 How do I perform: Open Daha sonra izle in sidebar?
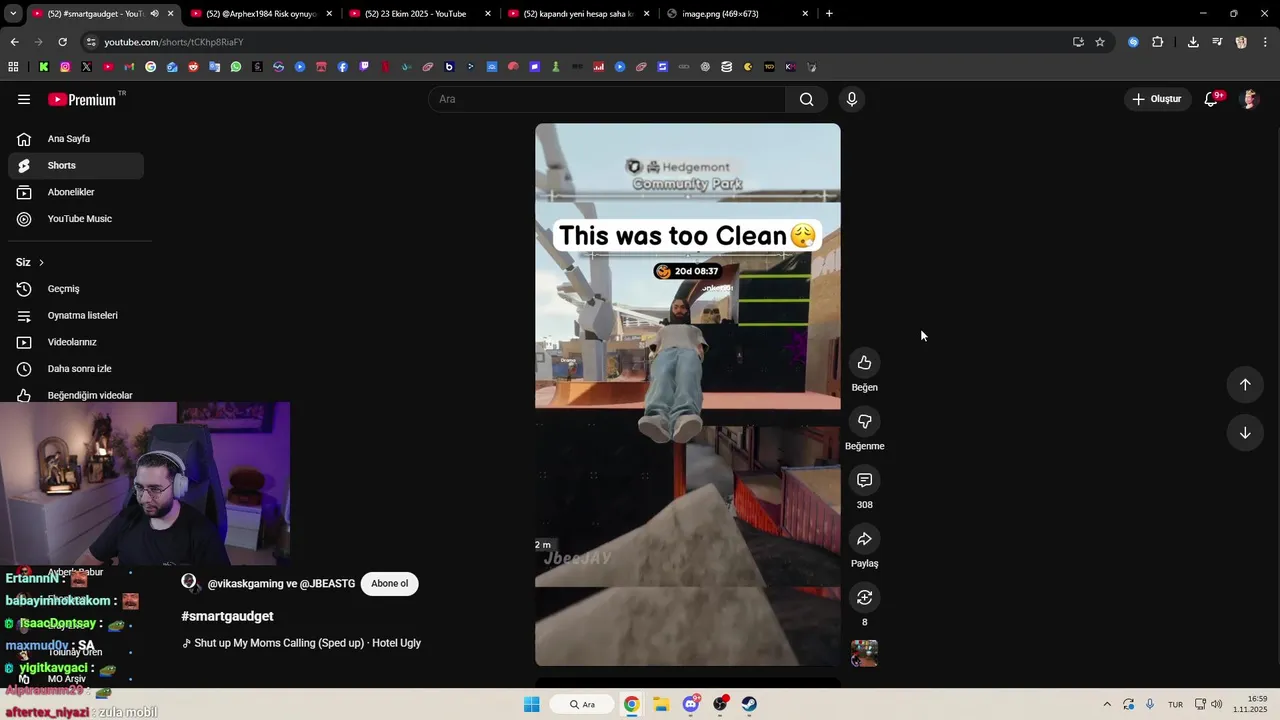[x=76, y=369]
